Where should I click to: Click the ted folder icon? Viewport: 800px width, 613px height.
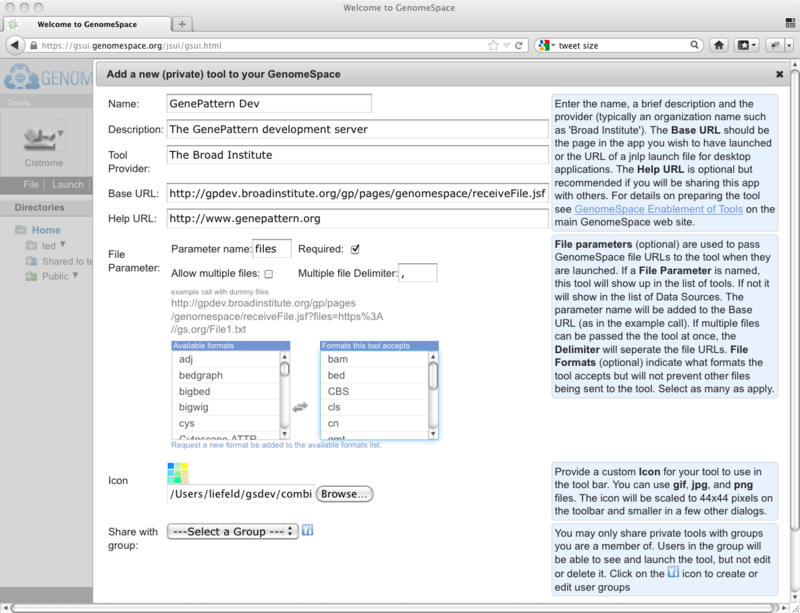[x=32, y=246]
